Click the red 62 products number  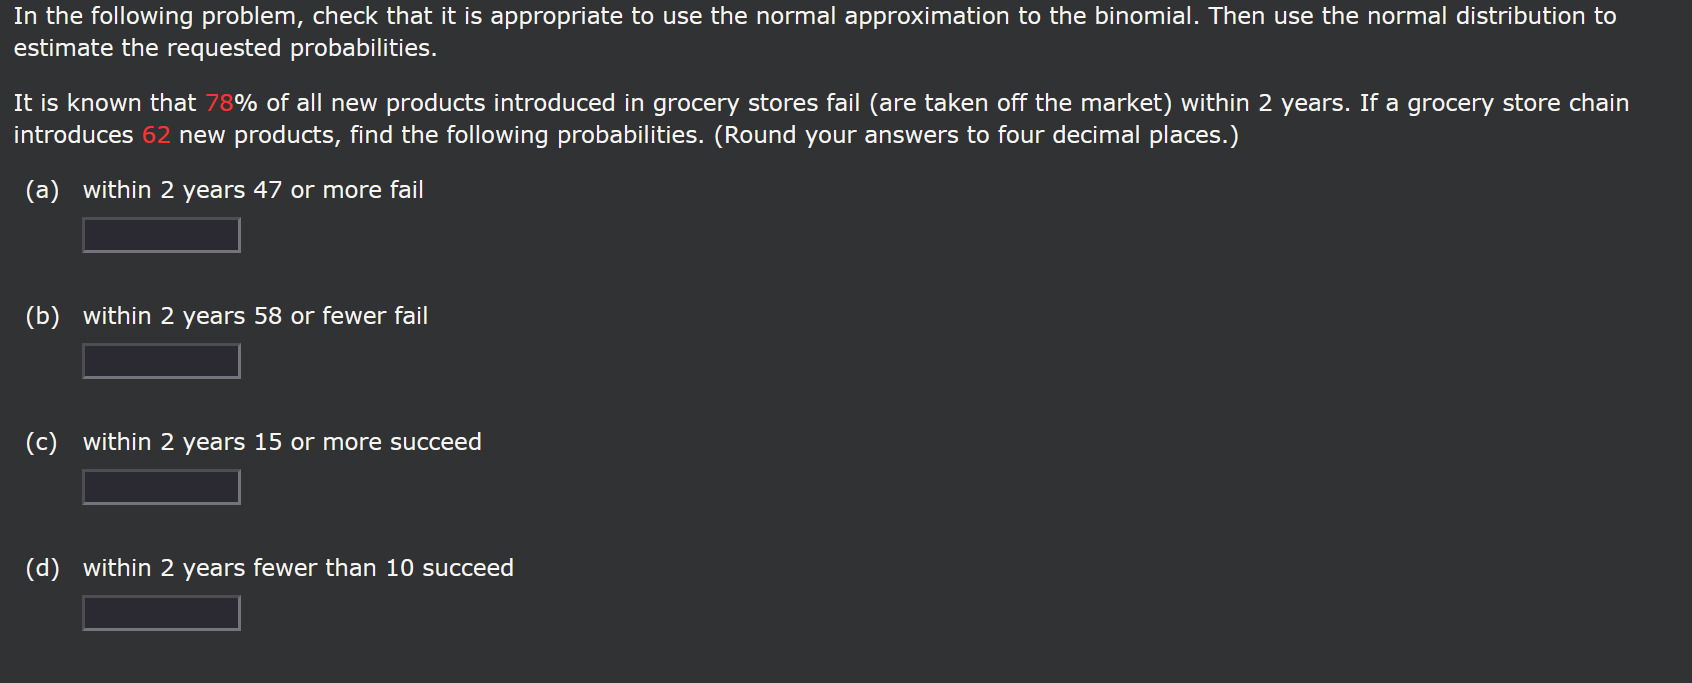click(156, 135)
